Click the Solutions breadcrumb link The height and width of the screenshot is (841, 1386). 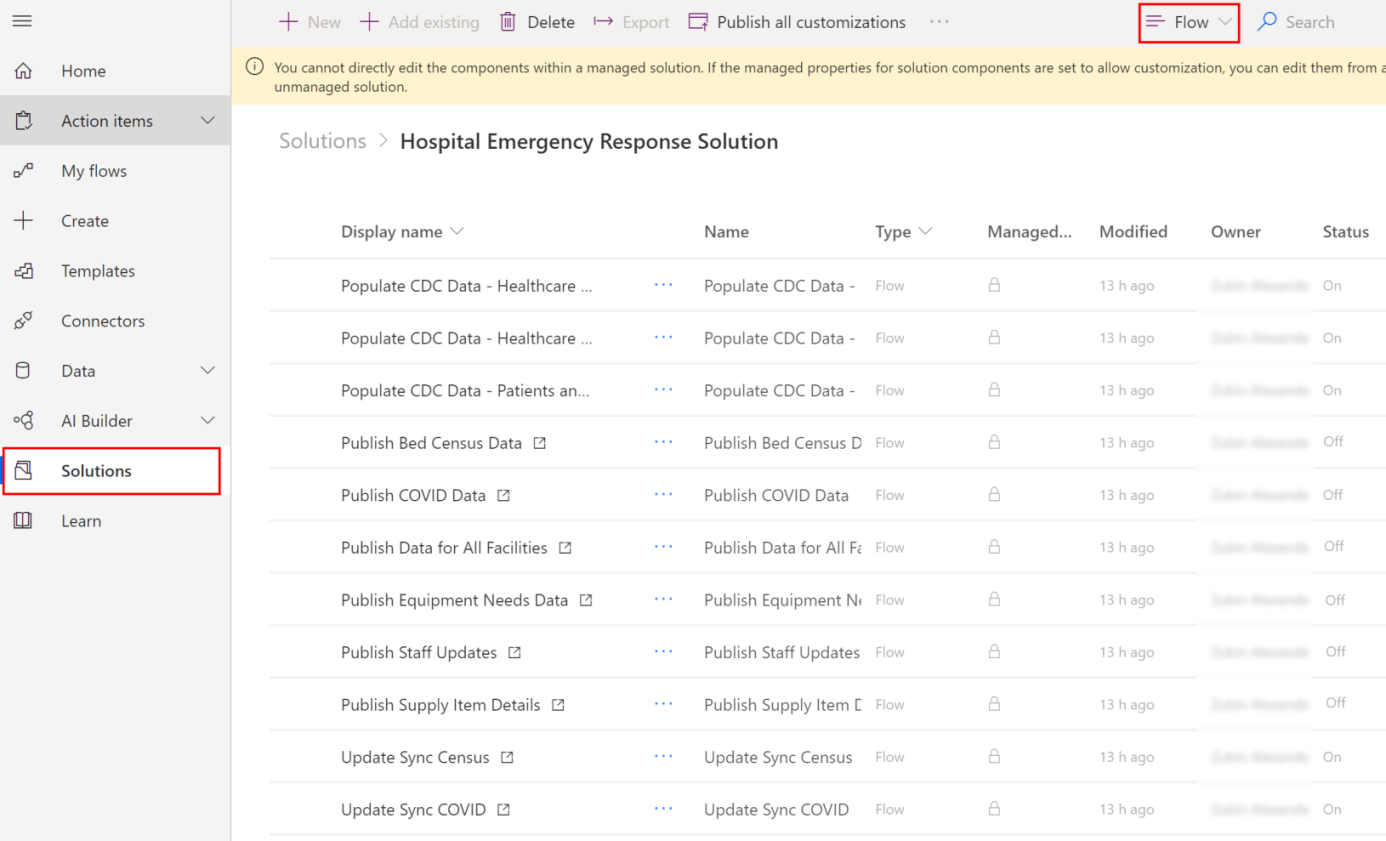[323, 141]
